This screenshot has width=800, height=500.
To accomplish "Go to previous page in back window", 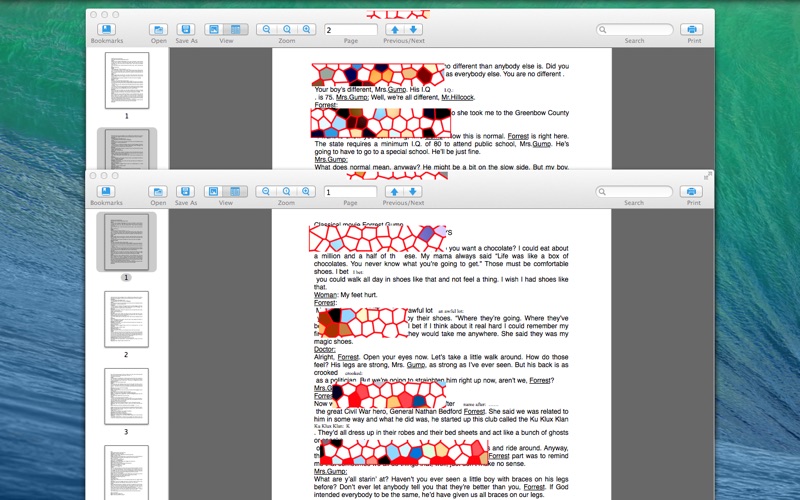I will 394,30.
